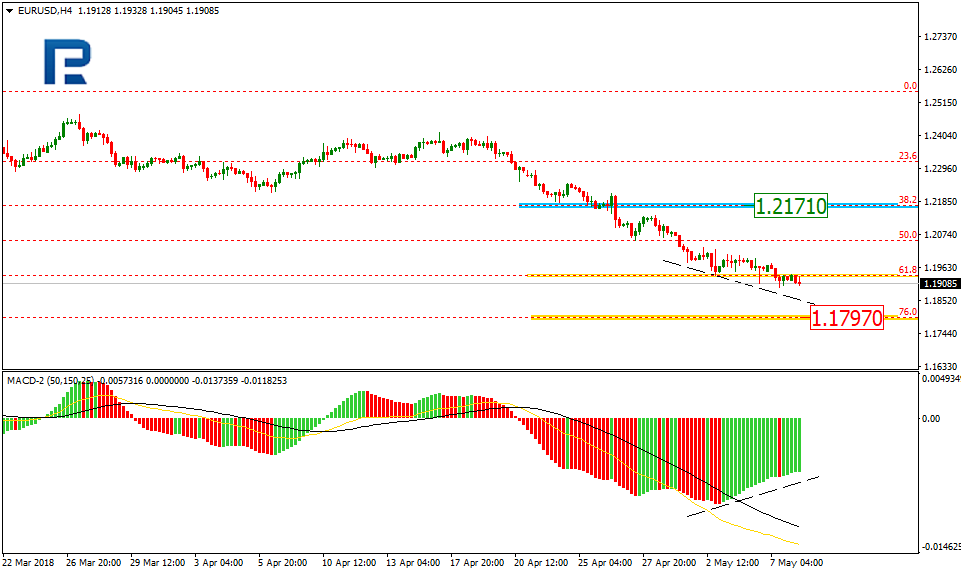The width and height of the screenshot is (961, 574).
Task: Click the current price marker 1.19085
Action: point(941,283)
